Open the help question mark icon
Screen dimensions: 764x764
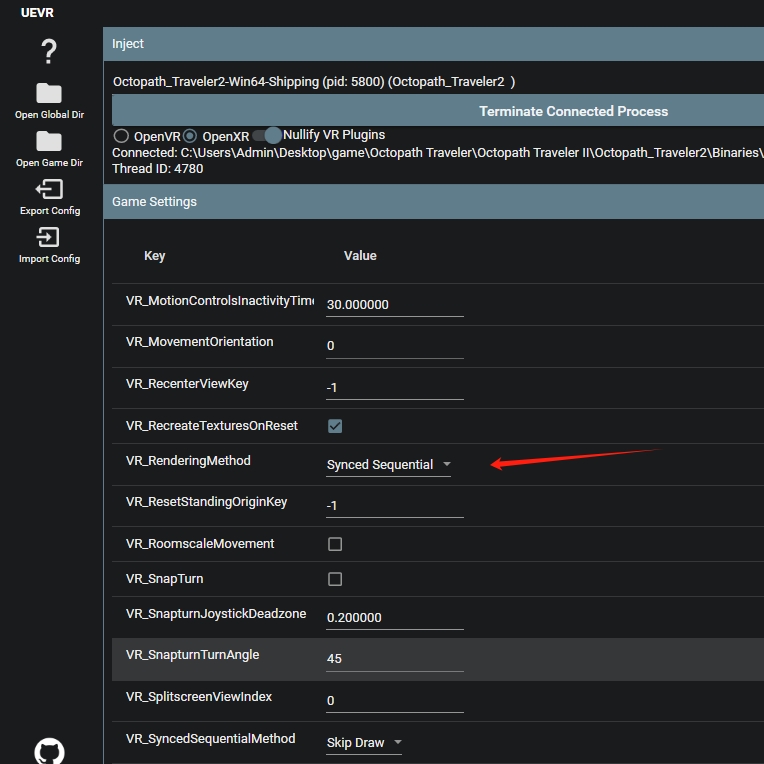pos(49,52)
